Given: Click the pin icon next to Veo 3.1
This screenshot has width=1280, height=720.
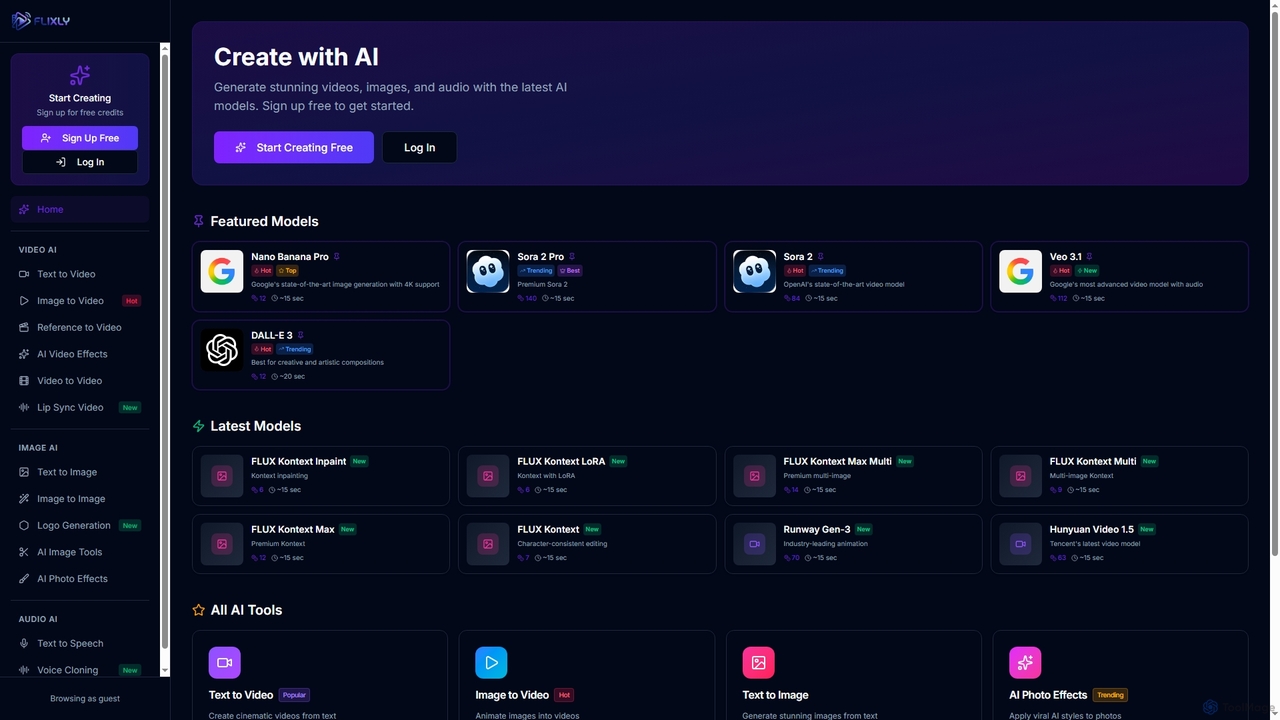Looking at the screenshot, I should coord(1089,257).
